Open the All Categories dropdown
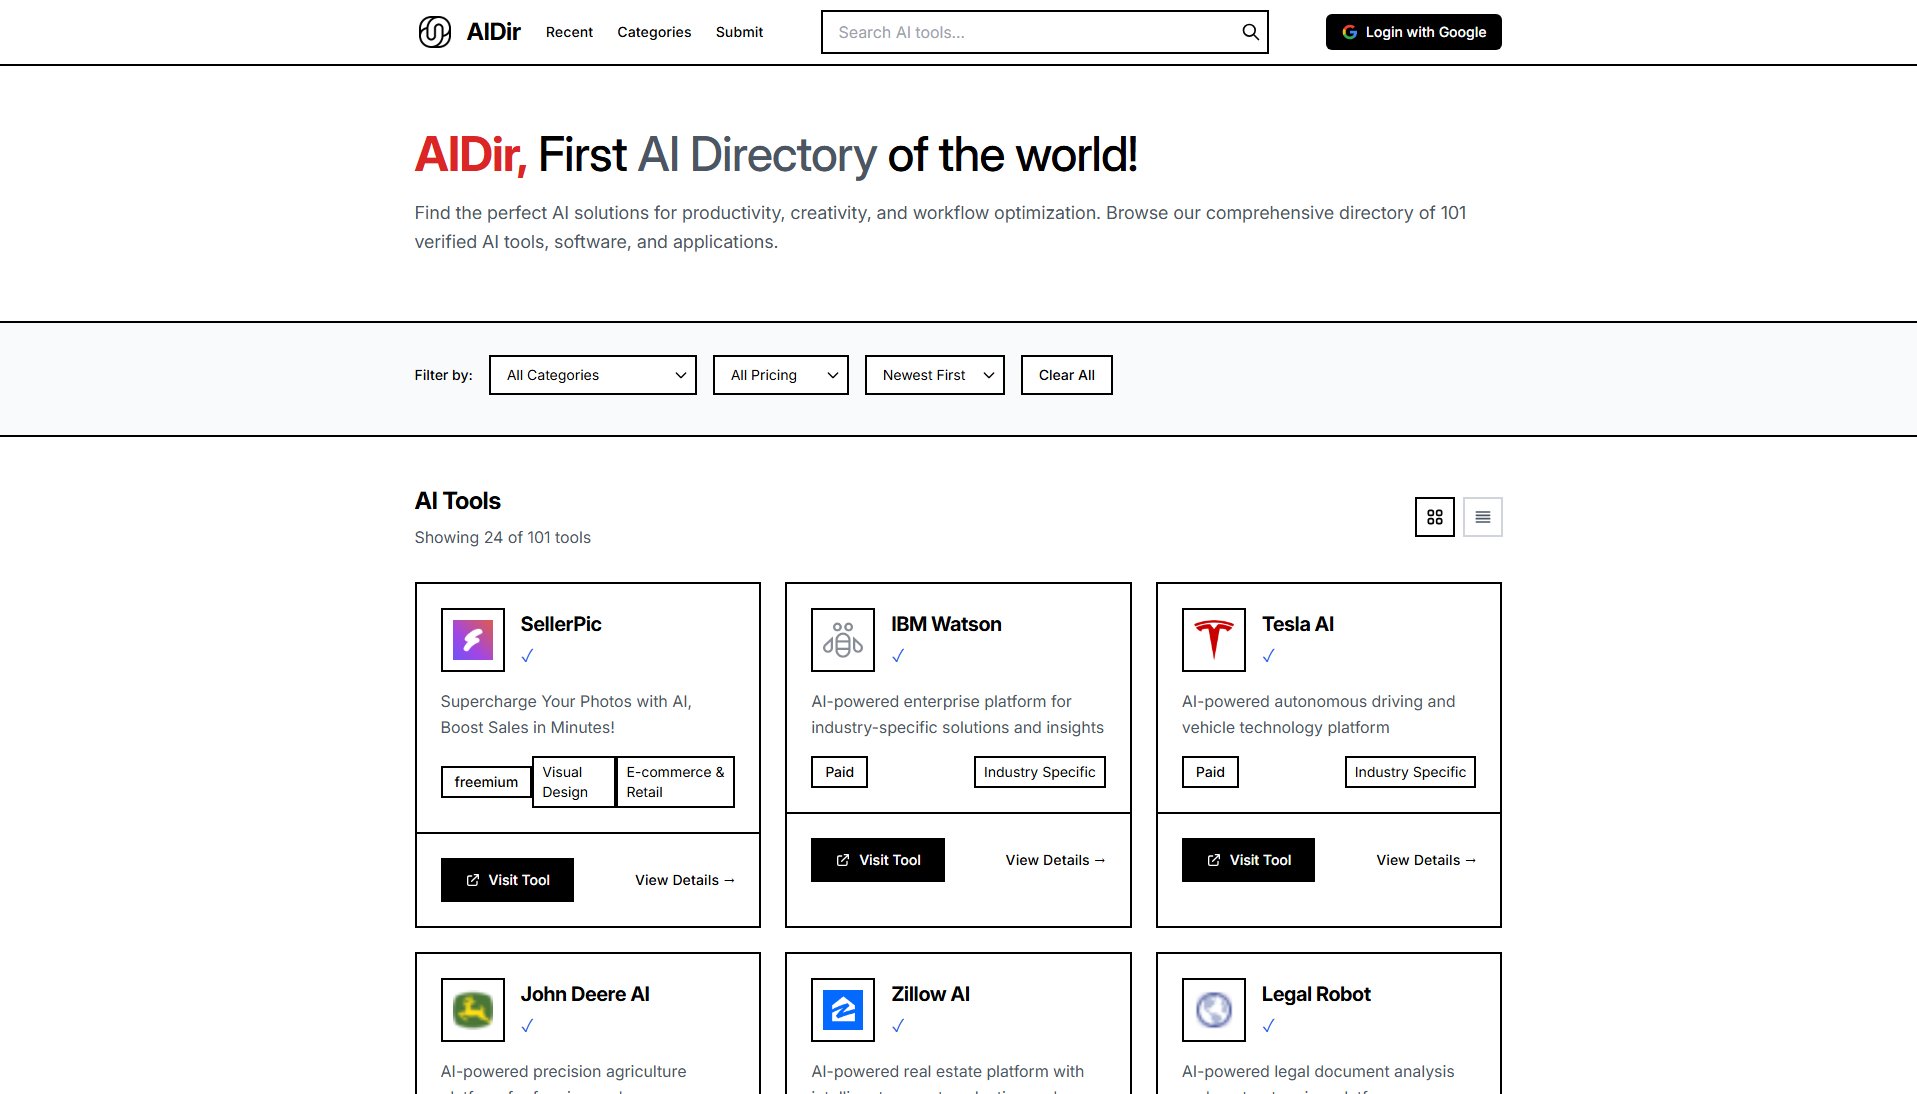This screenshot has height=1094, width=1917. coord(592,375)
